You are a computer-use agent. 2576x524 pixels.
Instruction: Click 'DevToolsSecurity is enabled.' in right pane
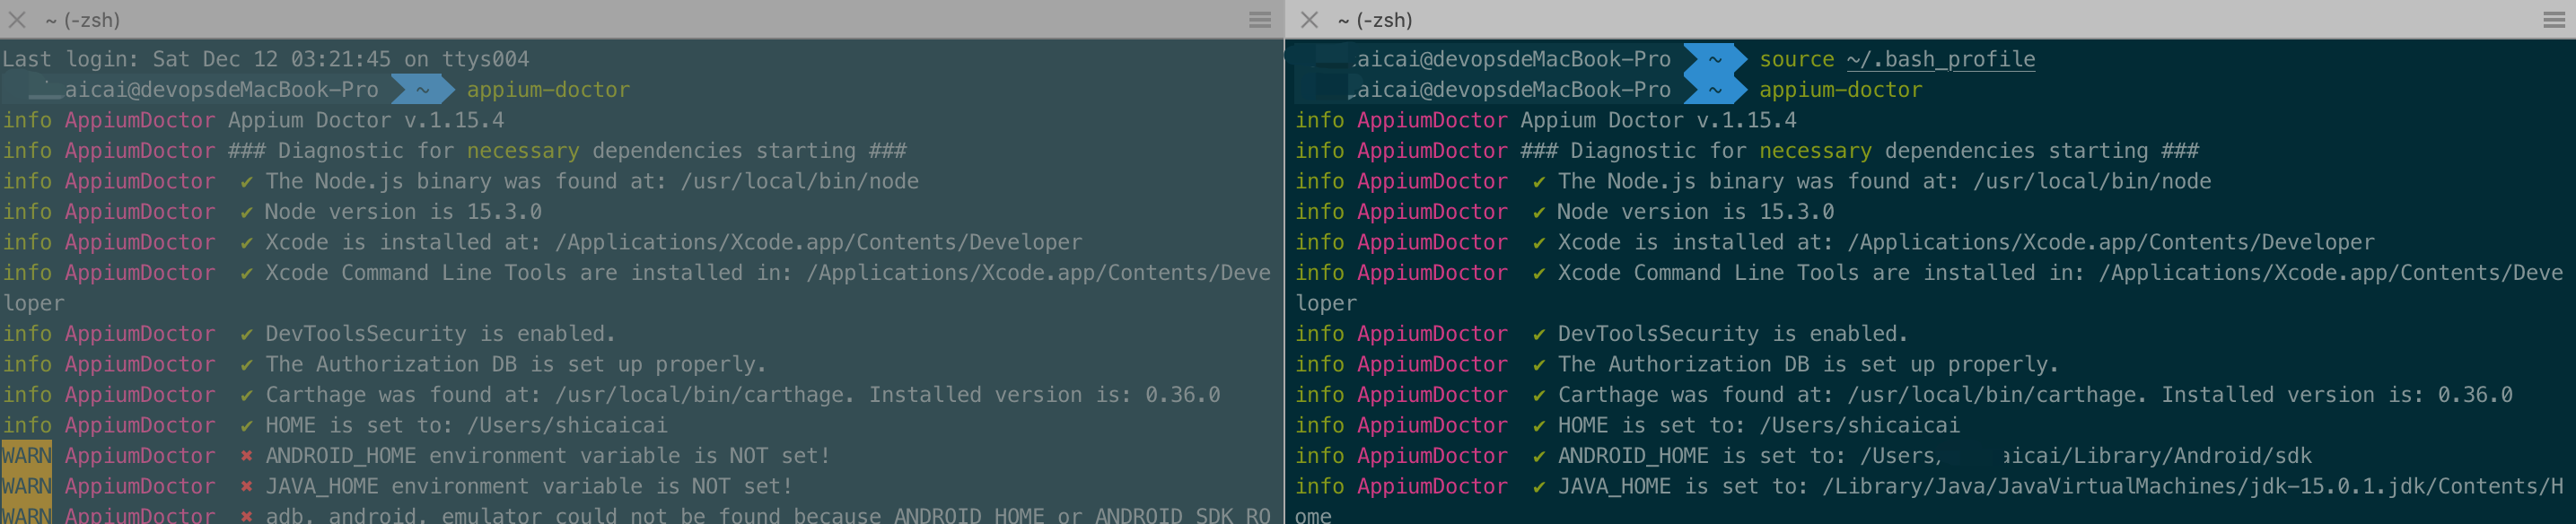tap(1733, 334)
